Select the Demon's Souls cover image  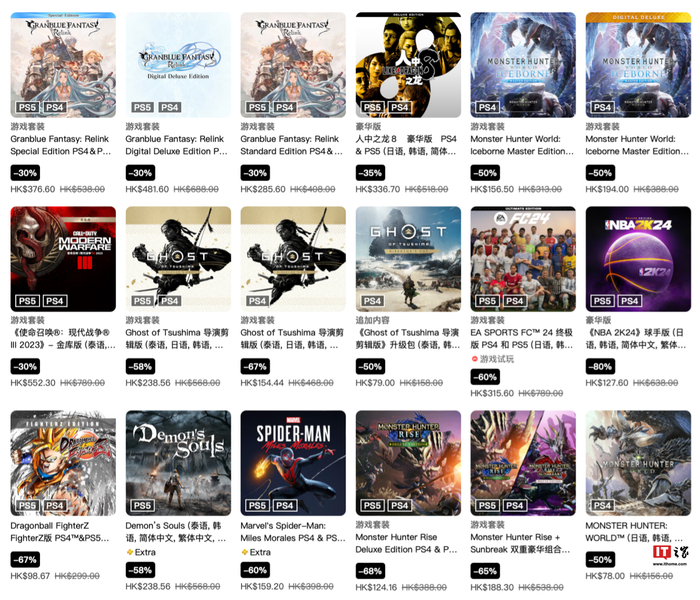[x=178, y=463]
